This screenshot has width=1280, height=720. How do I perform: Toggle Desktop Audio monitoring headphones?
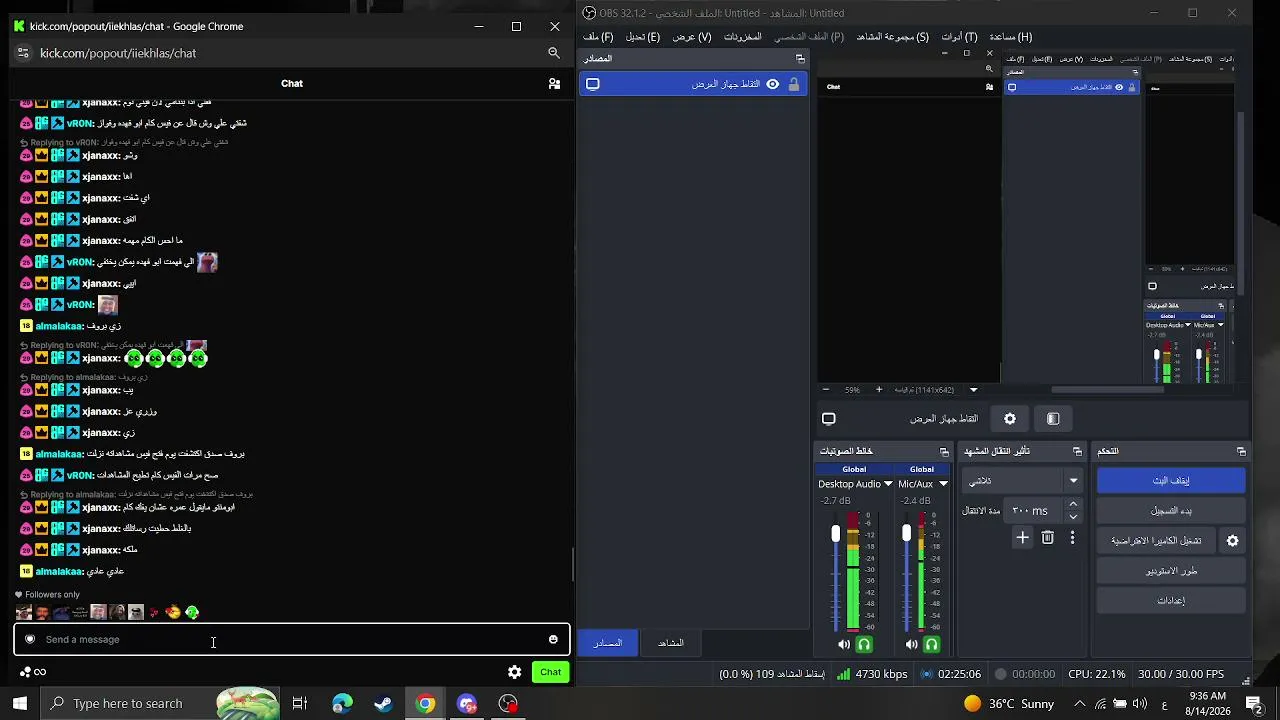click(x=864, y=645)
